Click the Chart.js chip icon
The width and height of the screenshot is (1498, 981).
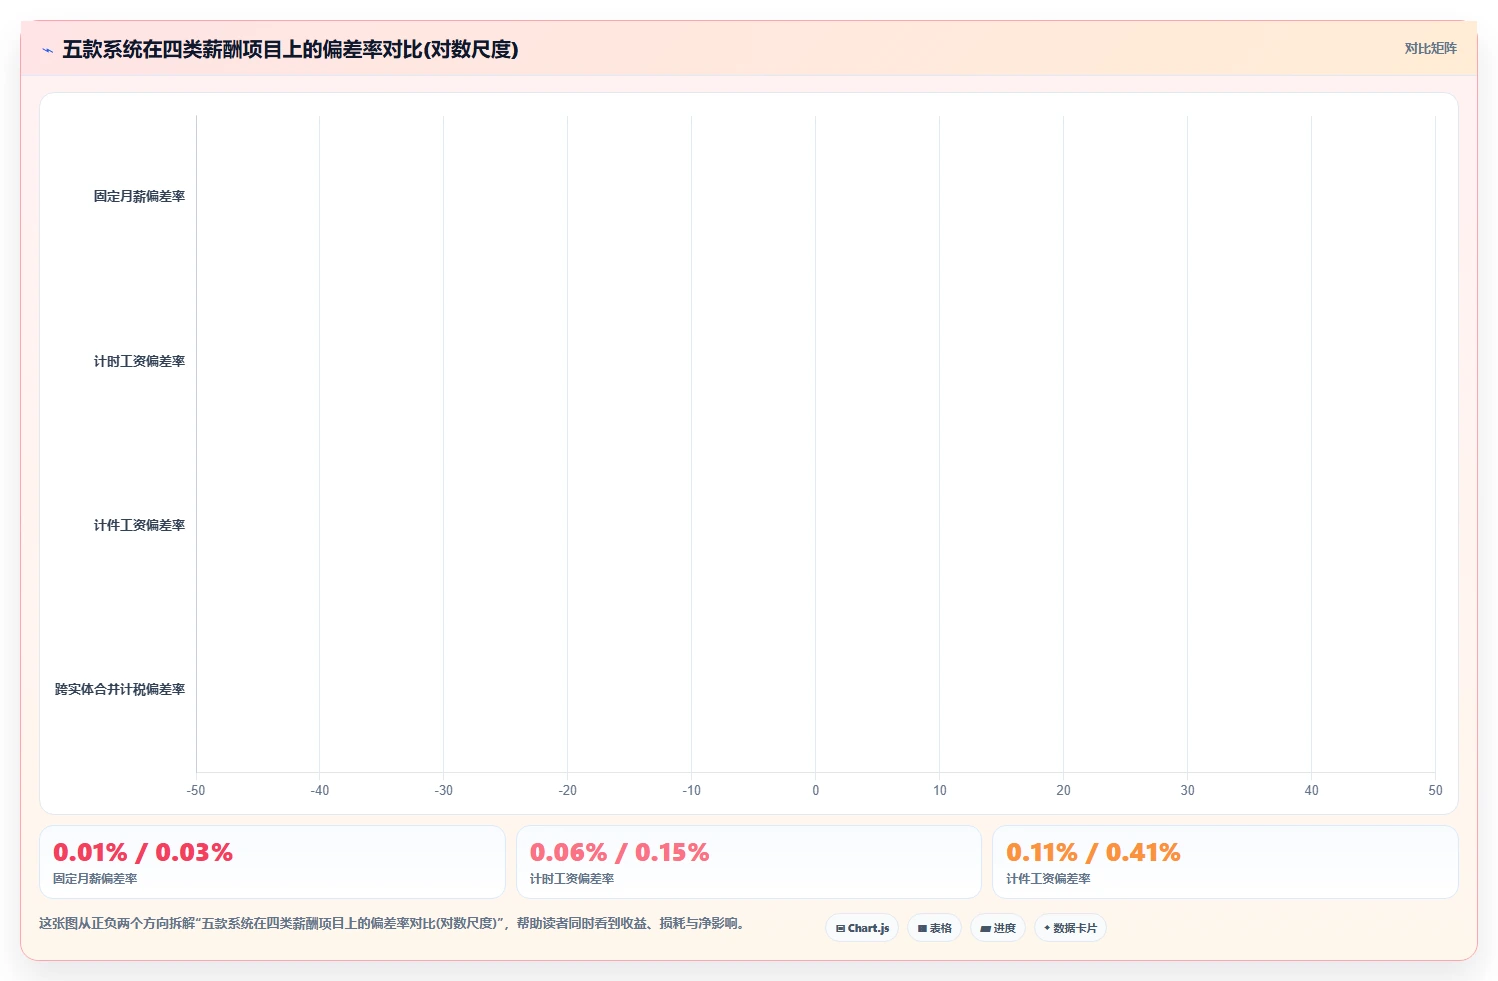[x=841, y=928]
